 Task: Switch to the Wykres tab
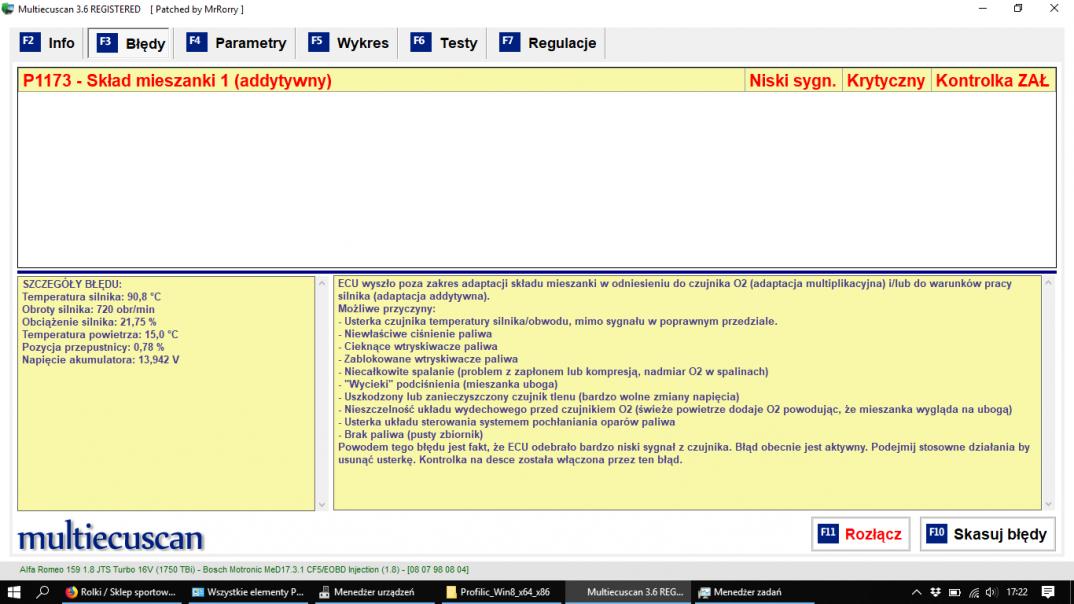(x=349, y=43)
